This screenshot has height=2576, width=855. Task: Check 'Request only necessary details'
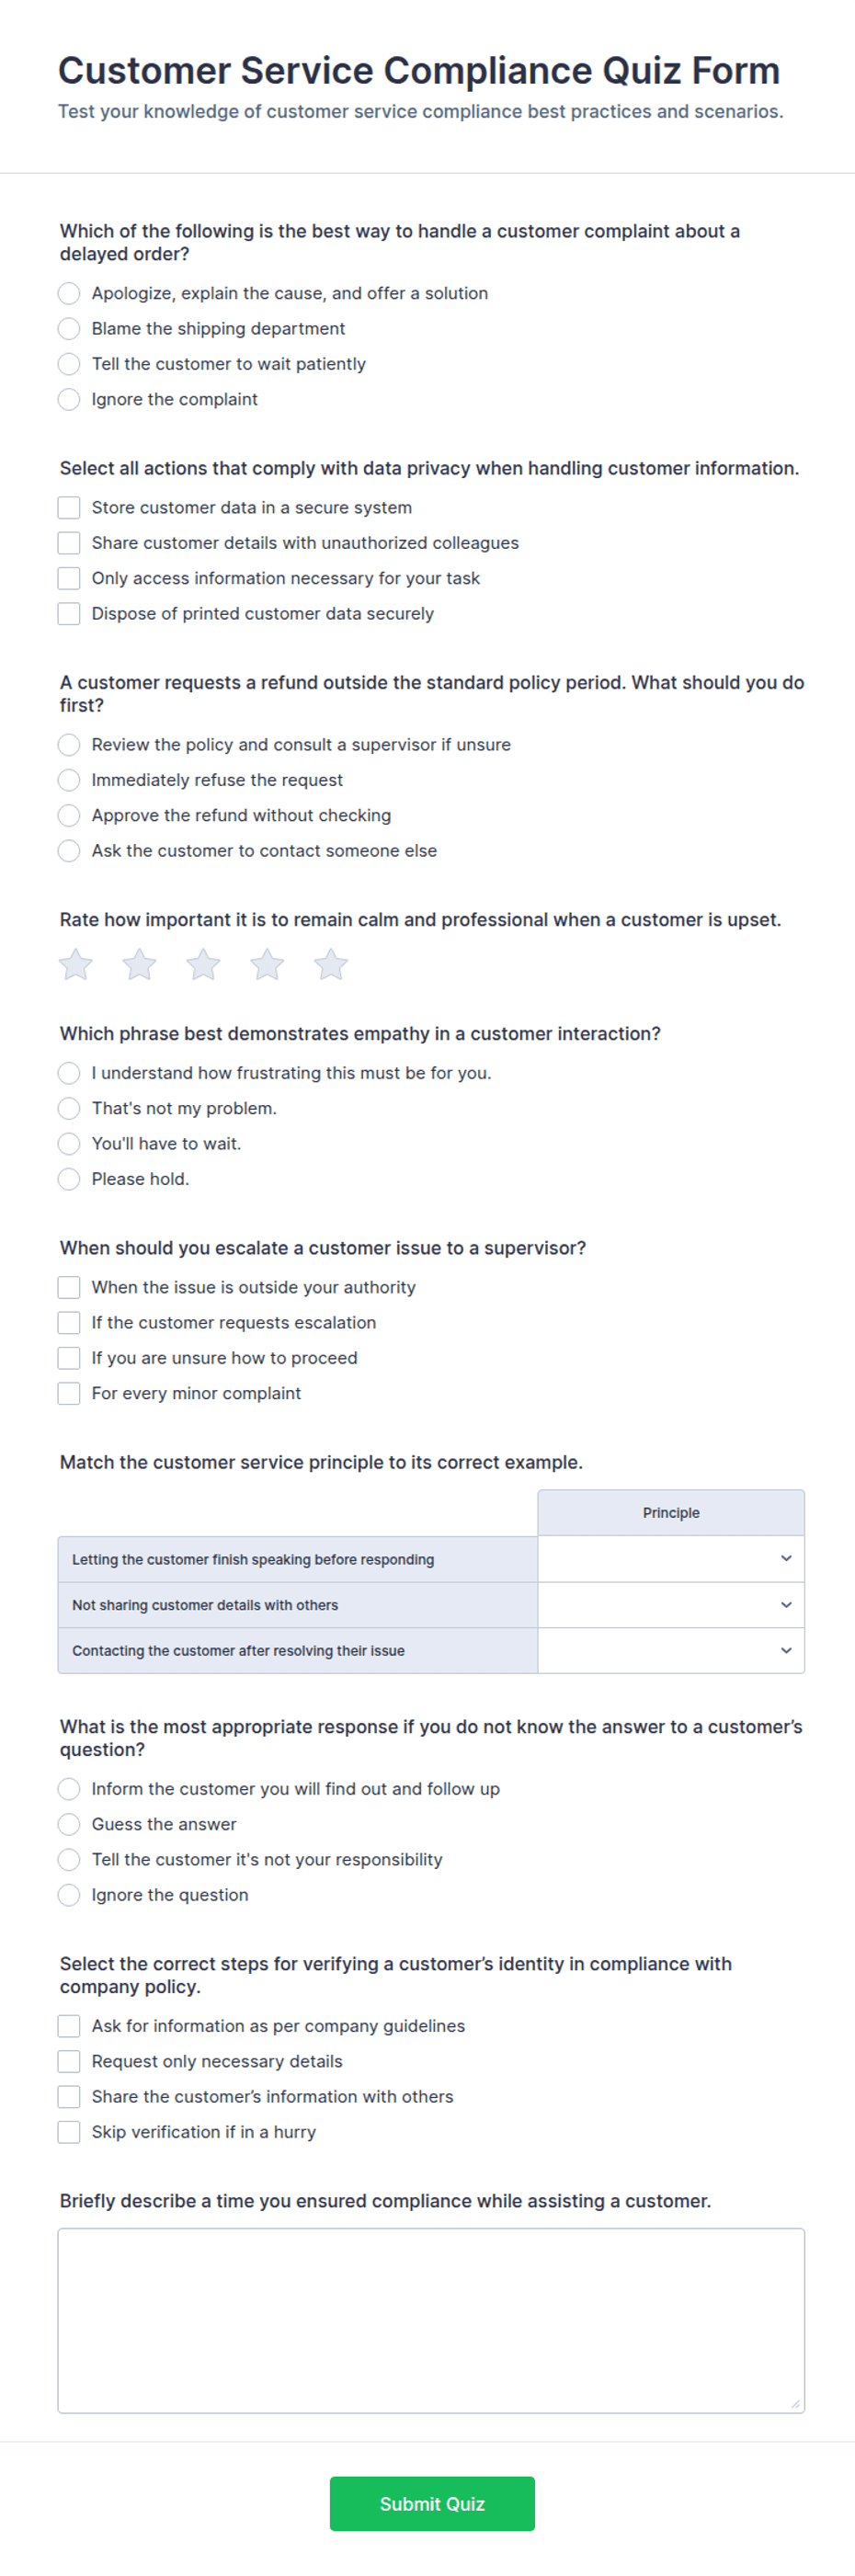[x=69, y=2062]
